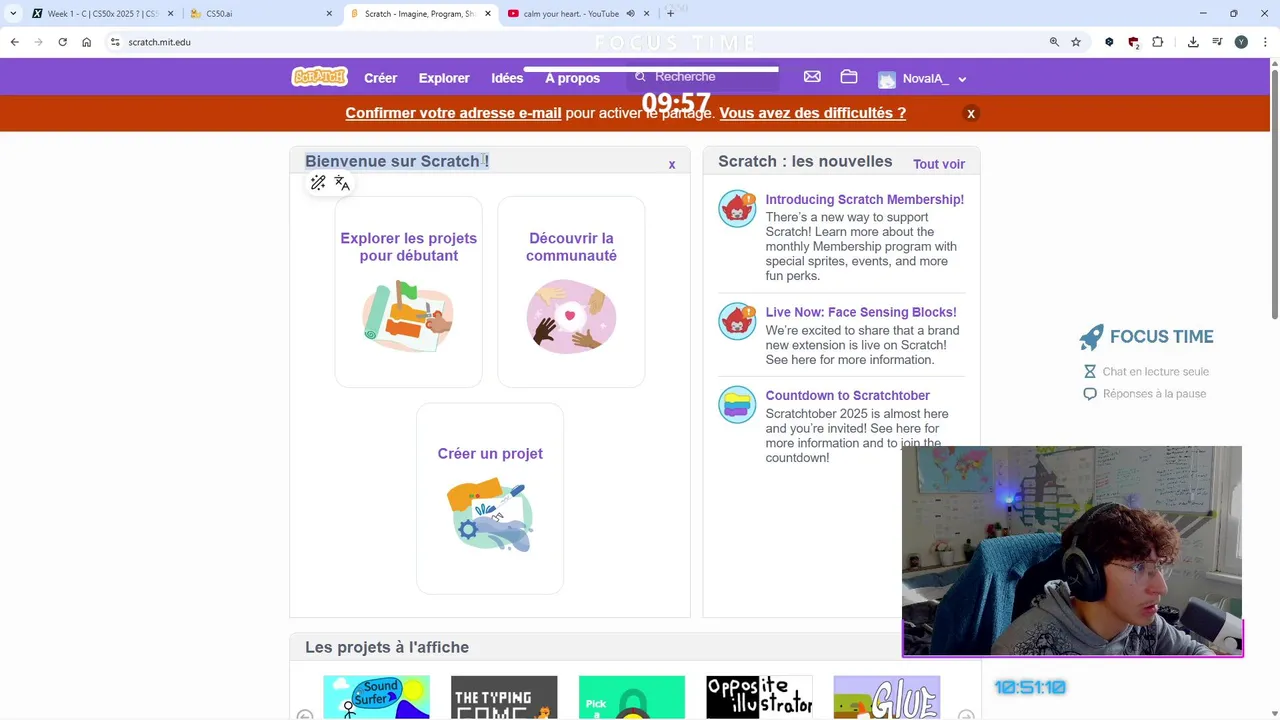This screenshot has height=720, width=1280.
Task: Open site information icon in address bar
Action: pos(115,42)
